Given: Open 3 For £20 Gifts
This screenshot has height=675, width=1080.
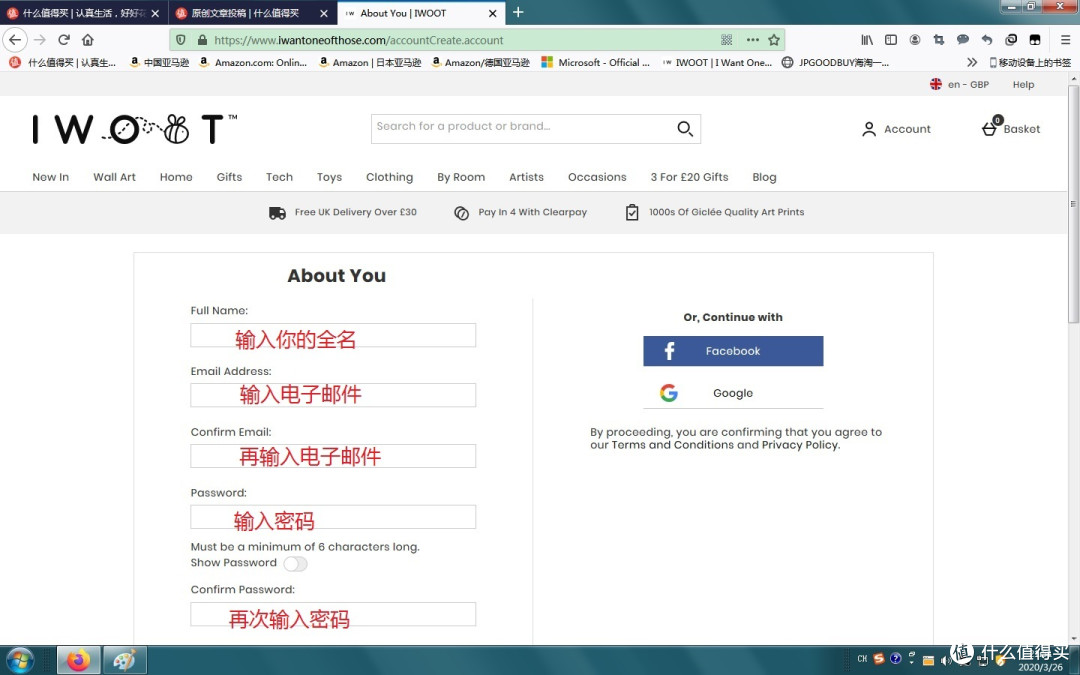Looking at the screenshot, I should [689, 177].
